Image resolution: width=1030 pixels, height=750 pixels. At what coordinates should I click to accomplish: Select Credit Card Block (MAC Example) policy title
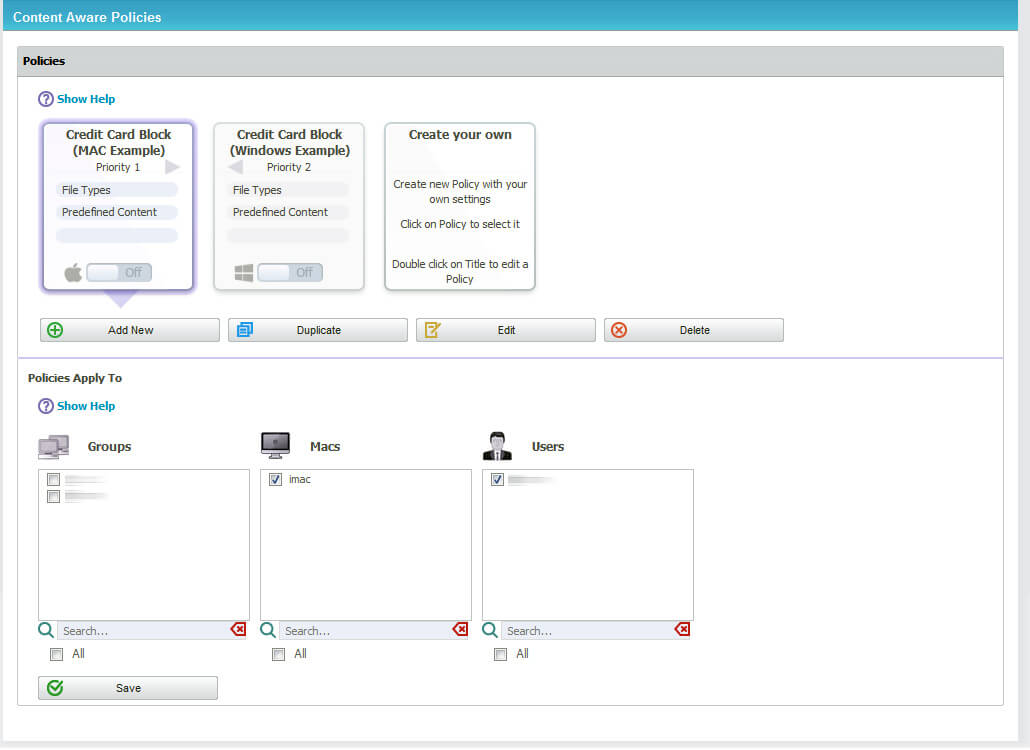point(118,143)
